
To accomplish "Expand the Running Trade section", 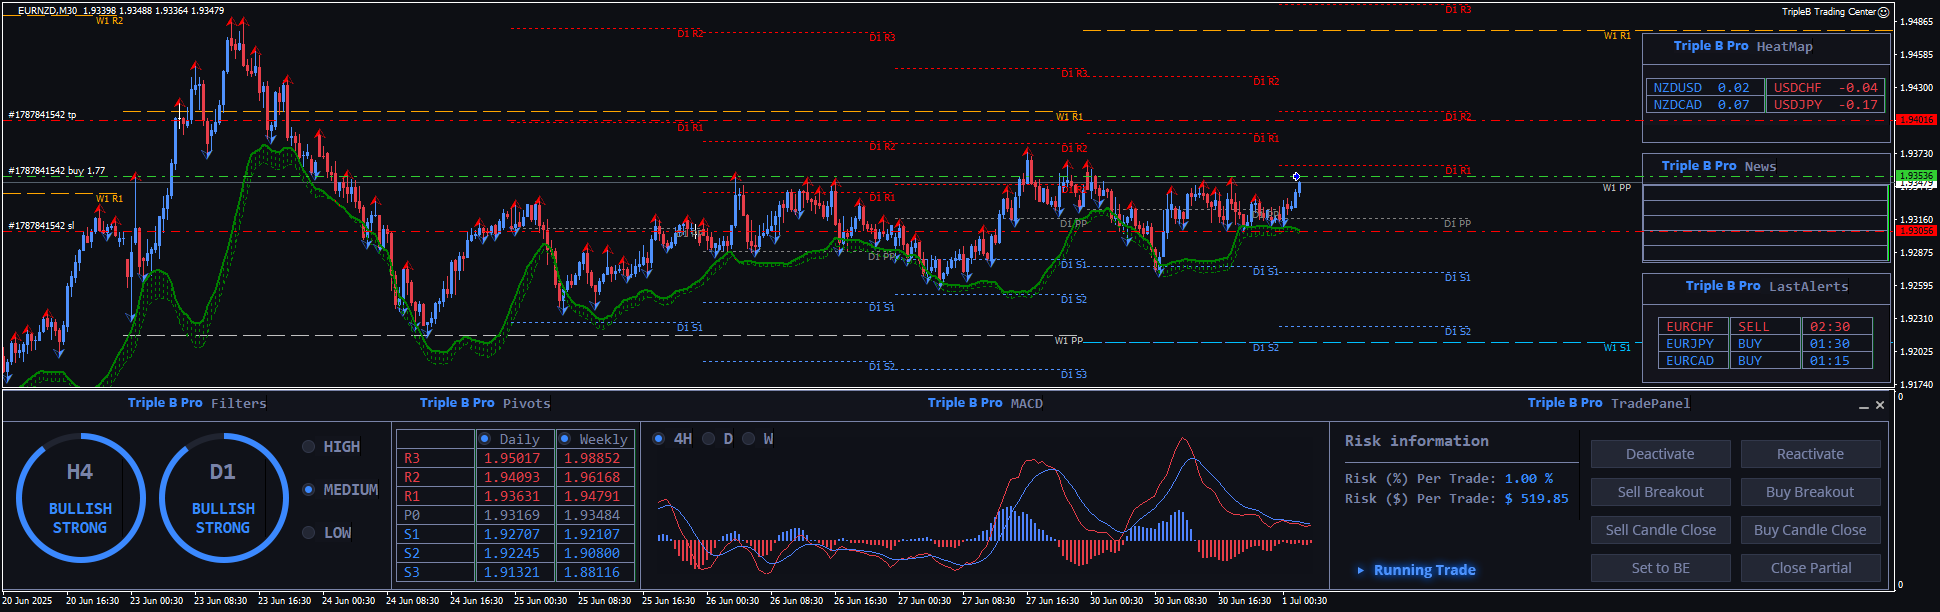I will [1361, 571].
